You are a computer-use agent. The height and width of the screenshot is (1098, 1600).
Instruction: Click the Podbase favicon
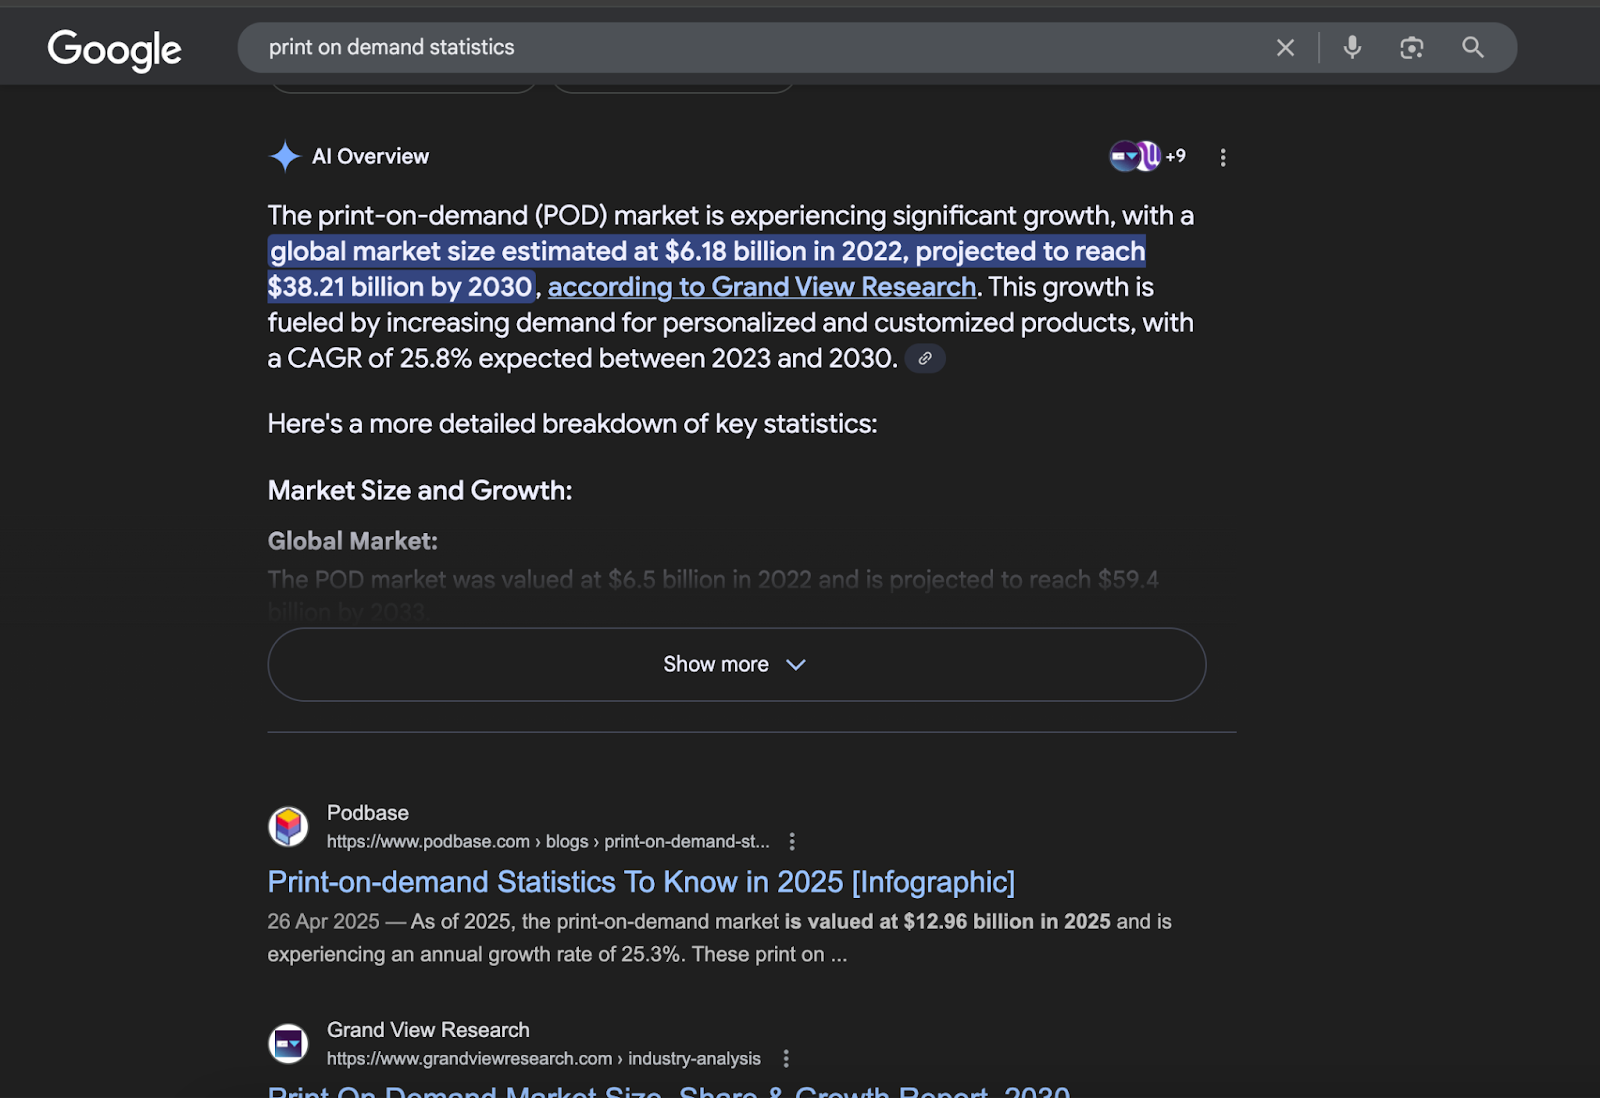(288, 826)
